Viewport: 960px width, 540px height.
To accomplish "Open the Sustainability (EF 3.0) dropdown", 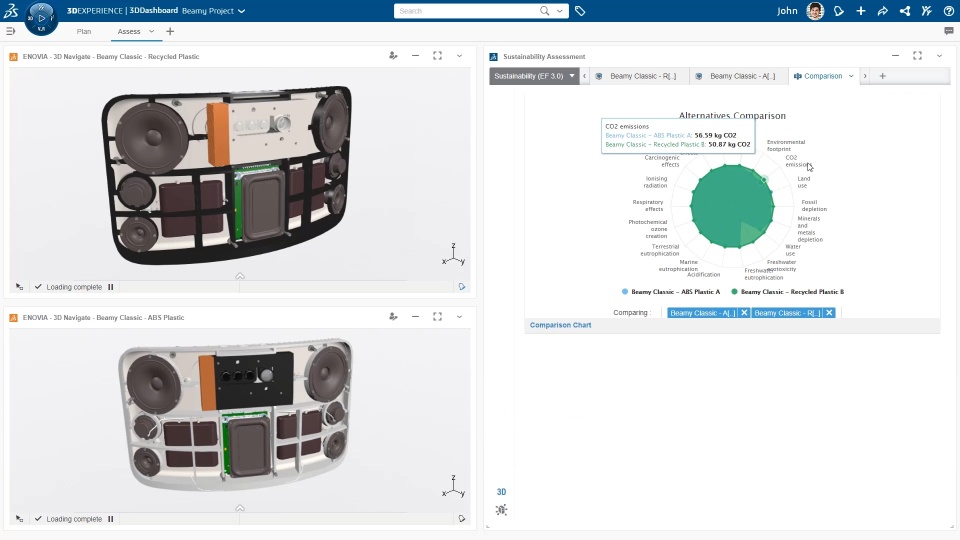I will click(x=534, y=76).
